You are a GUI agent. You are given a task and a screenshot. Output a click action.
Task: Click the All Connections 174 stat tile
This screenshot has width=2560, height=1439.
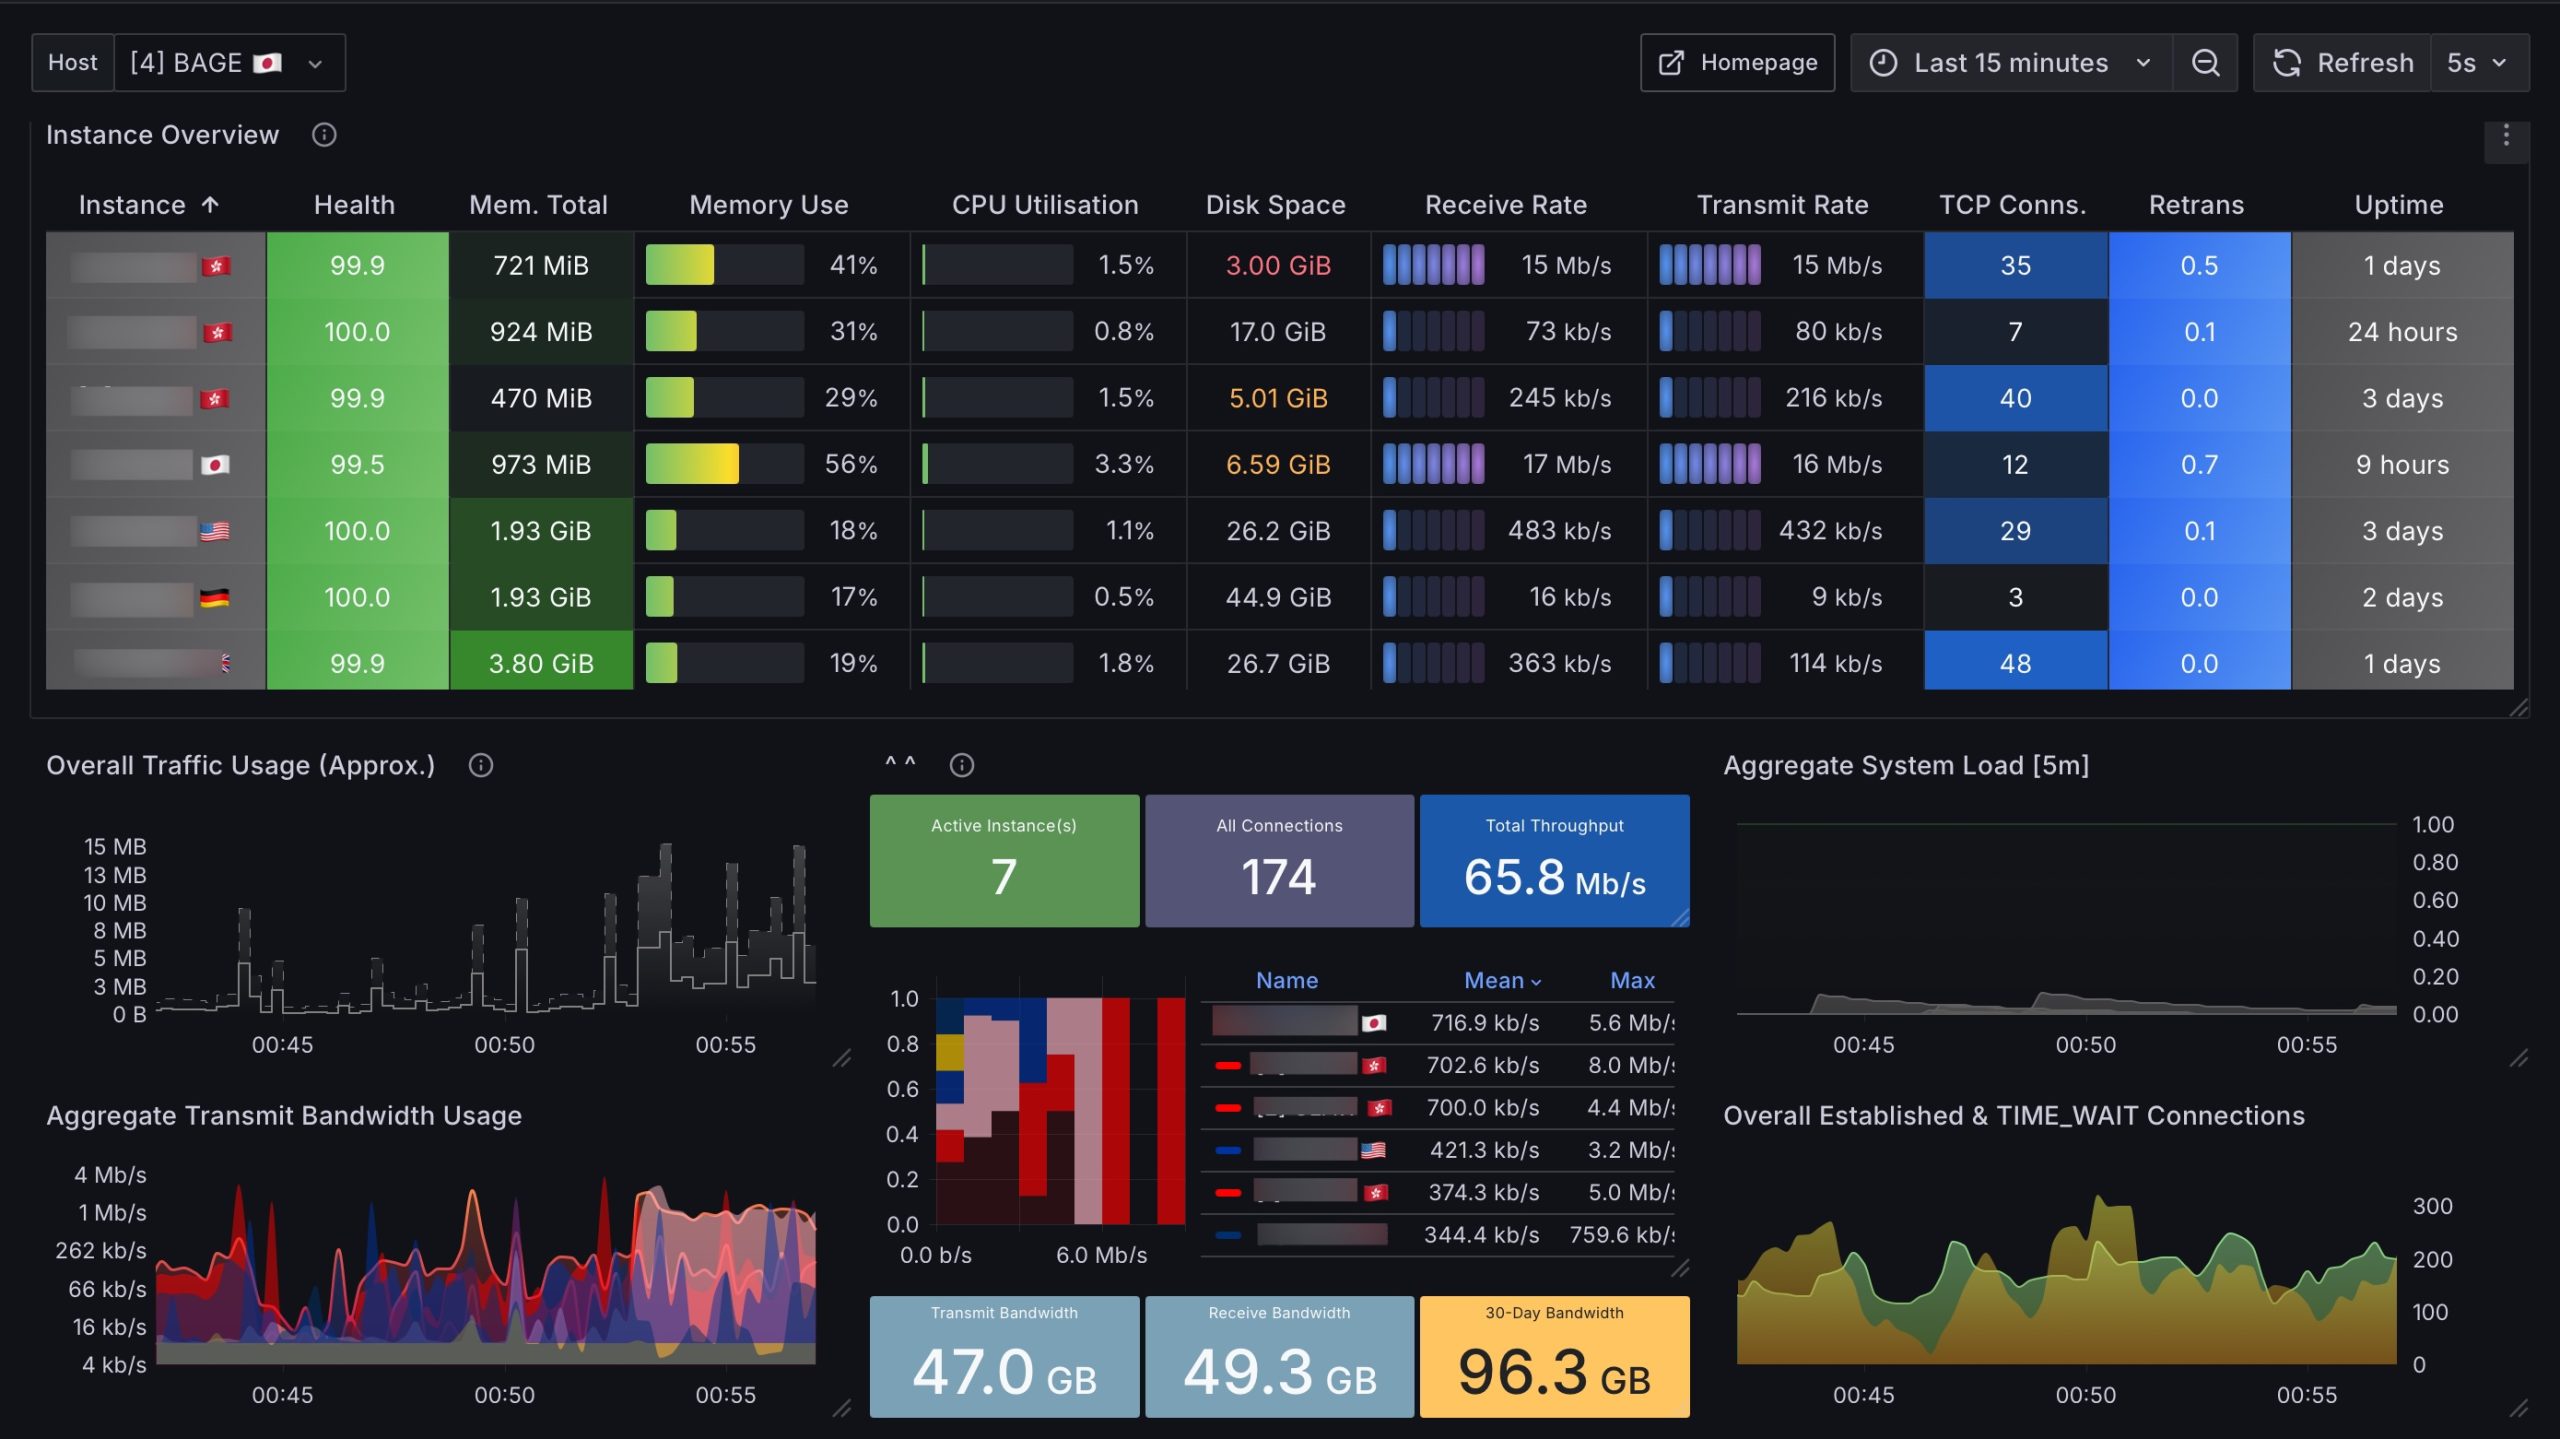[x=1279, y=861]
